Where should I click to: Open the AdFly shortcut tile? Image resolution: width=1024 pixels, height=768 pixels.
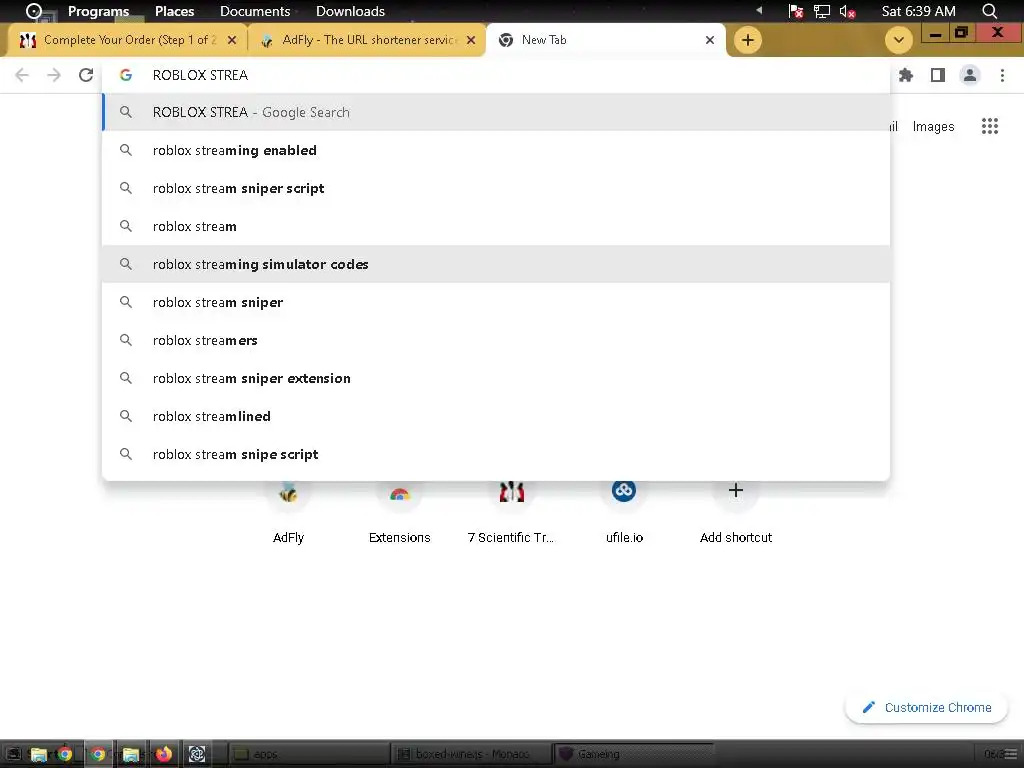point(288,513)
